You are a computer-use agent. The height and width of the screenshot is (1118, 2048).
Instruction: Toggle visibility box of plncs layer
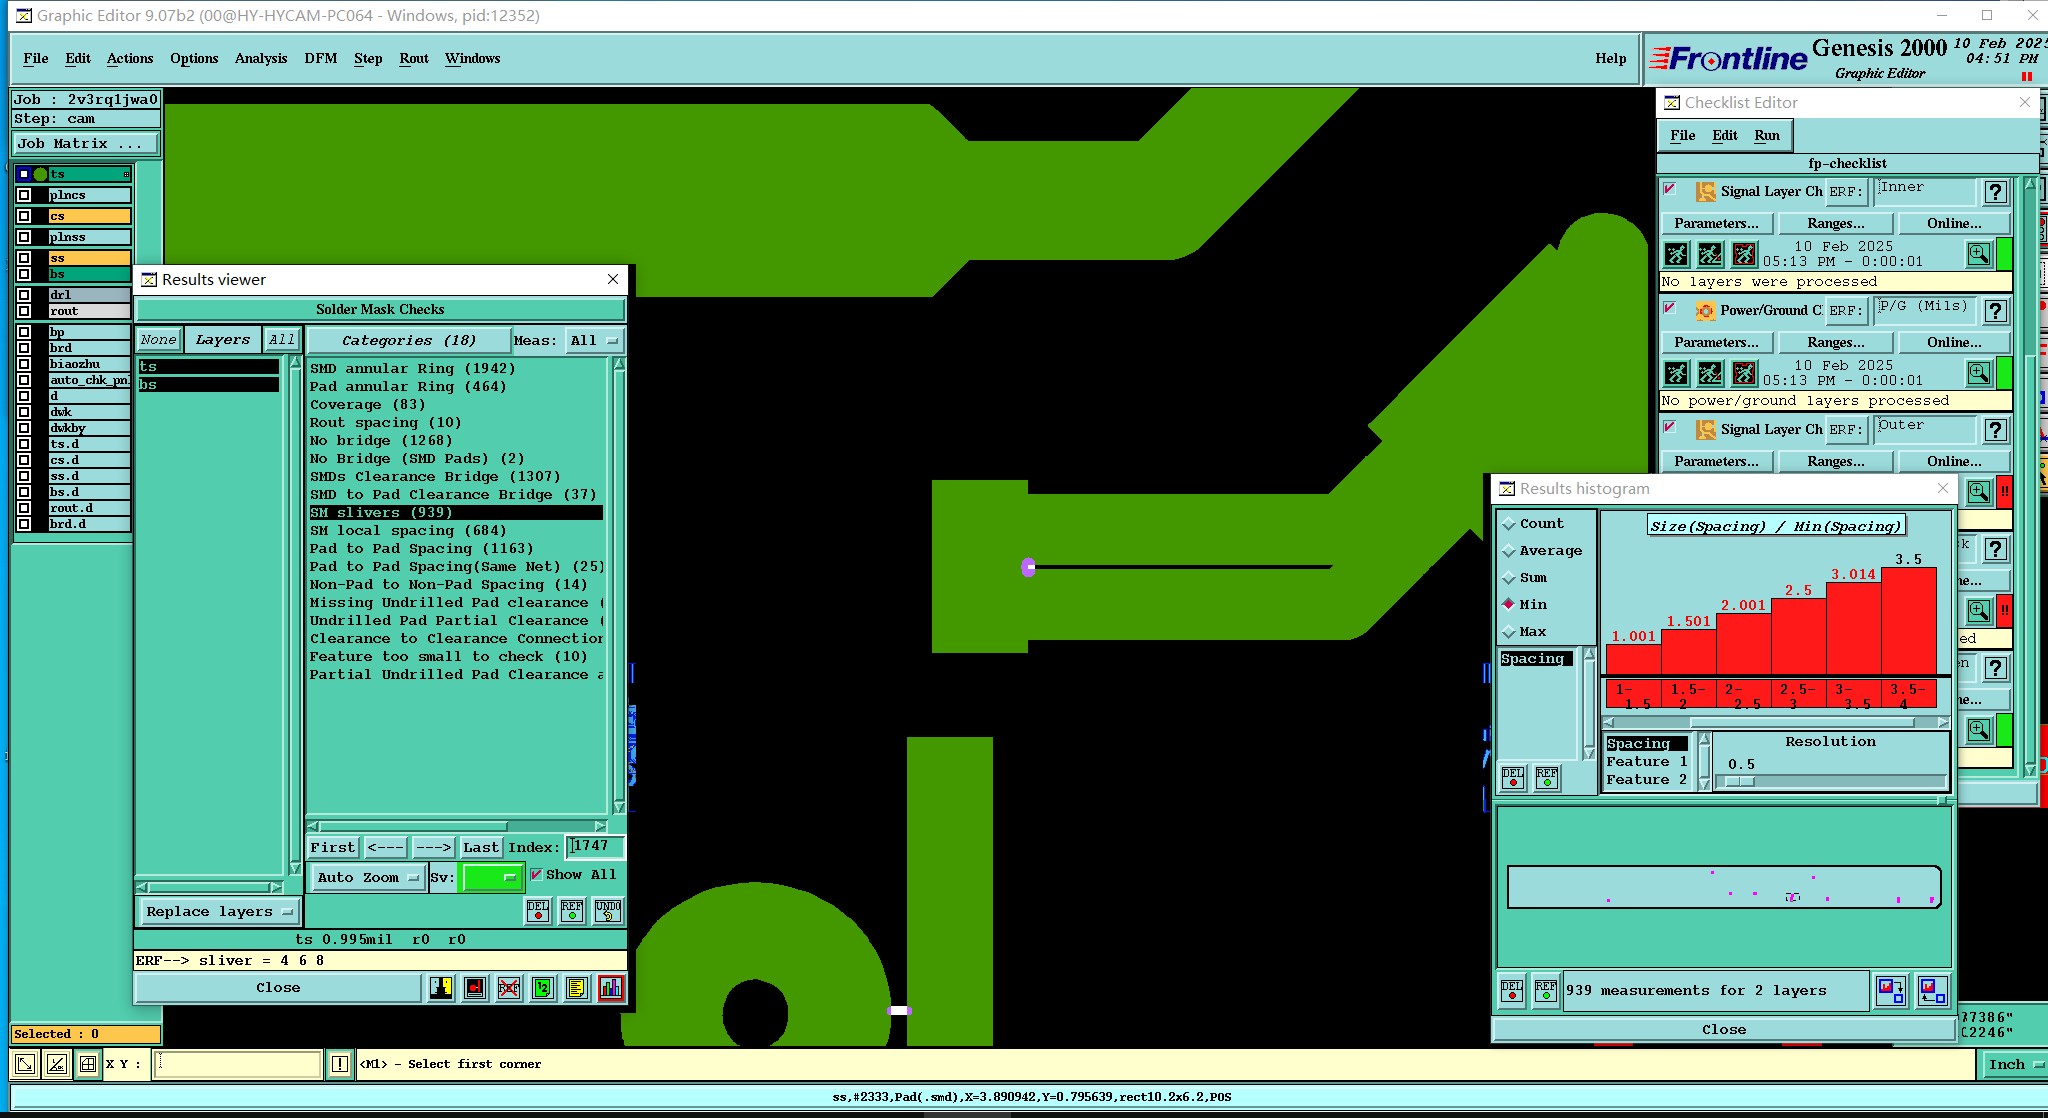[x=24, y=195]
